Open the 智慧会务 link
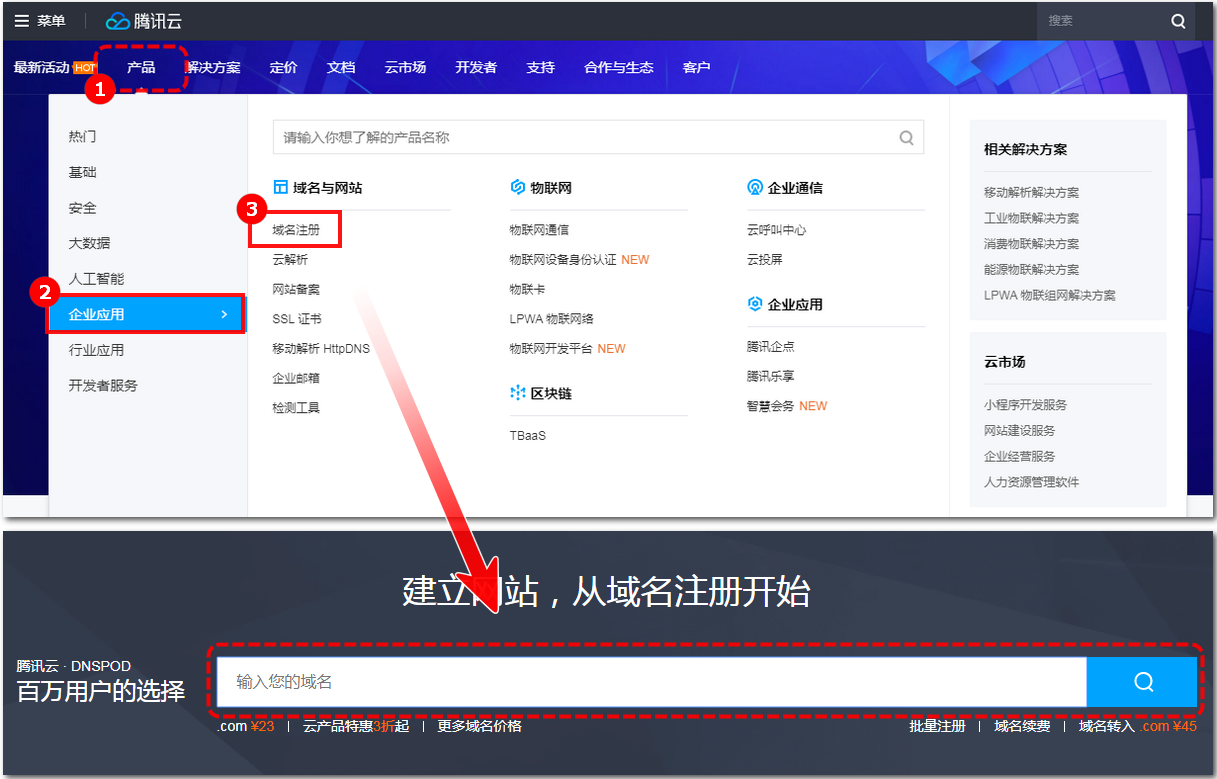Screen dimensions: 1217x779 (x=770, y=406)
